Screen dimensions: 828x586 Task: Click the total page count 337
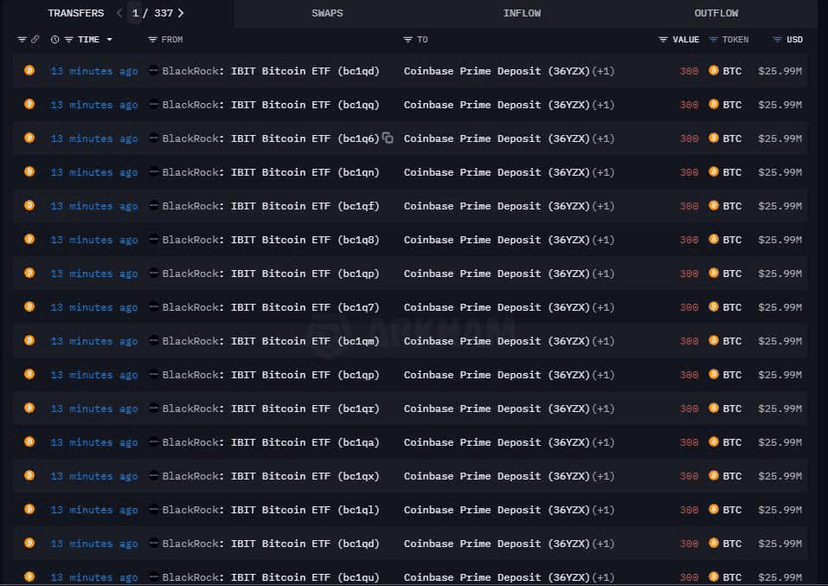click(164, 13)
